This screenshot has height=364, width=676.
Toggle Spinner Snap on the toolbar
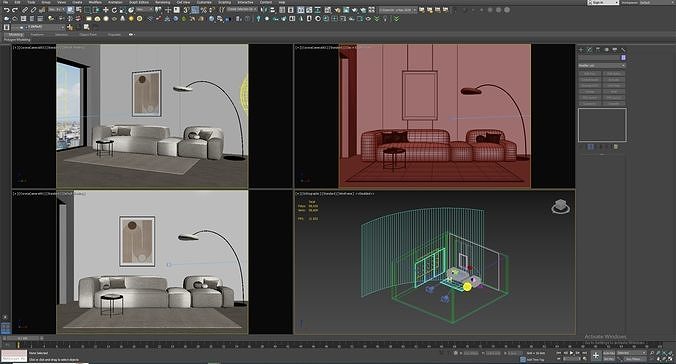pyautogui.click(x=212, y=9)
